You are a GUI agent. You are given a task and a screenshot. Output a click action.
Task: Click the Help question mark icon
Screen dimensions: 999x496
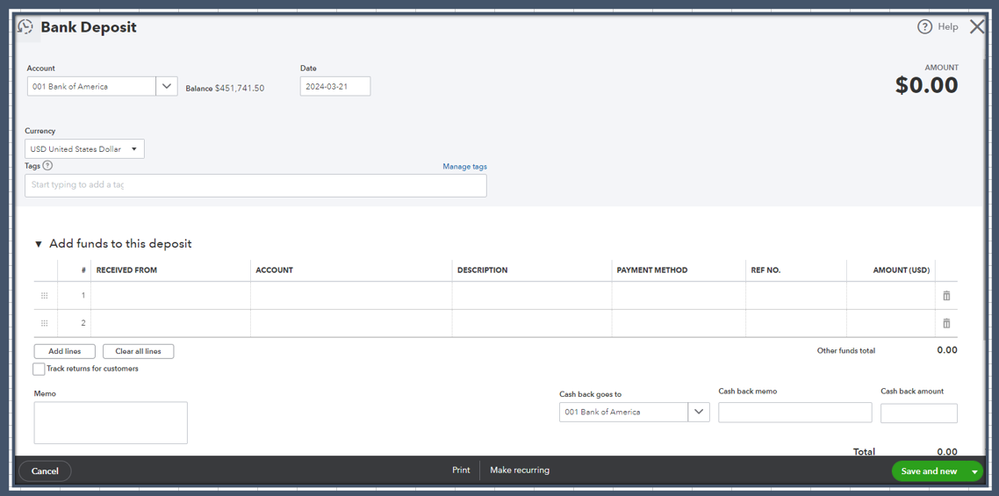click(924, 27)
